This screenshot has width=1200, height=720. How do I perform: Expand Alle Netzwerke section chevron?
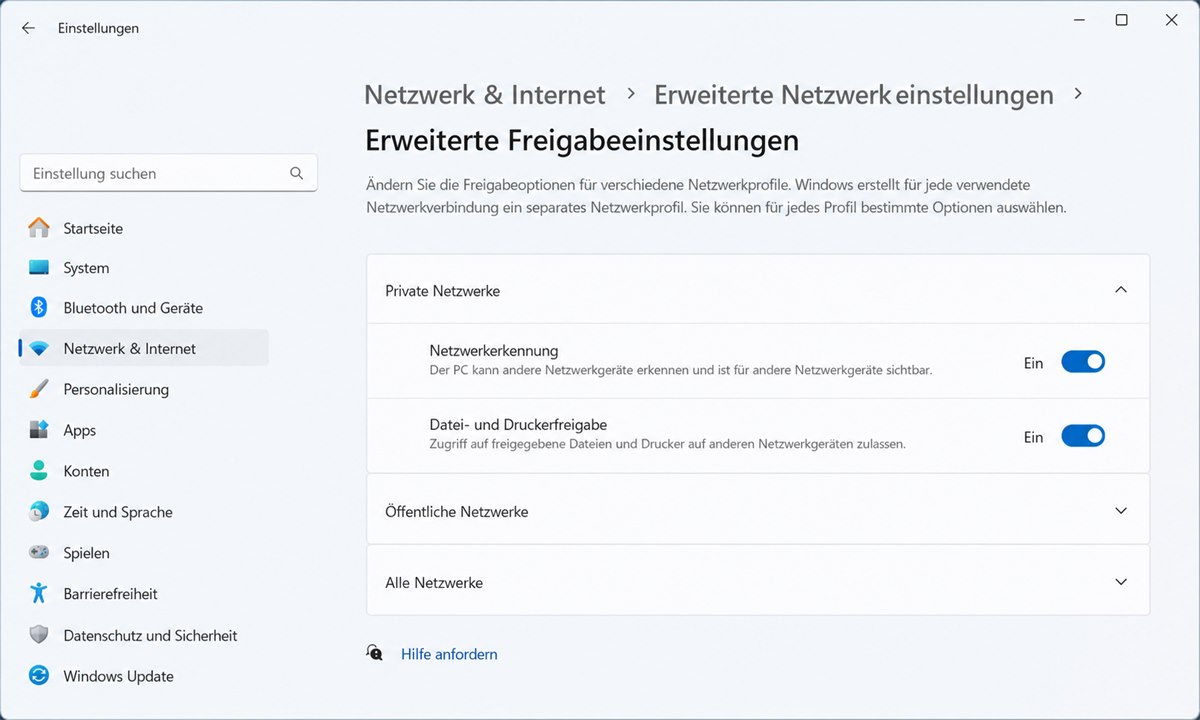(1121, 582)
